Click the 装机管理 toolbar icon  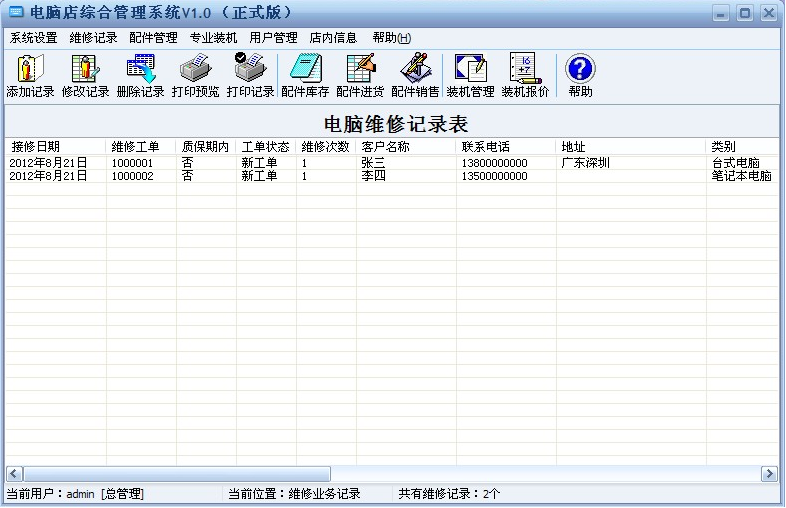click(x=470, y=76)
